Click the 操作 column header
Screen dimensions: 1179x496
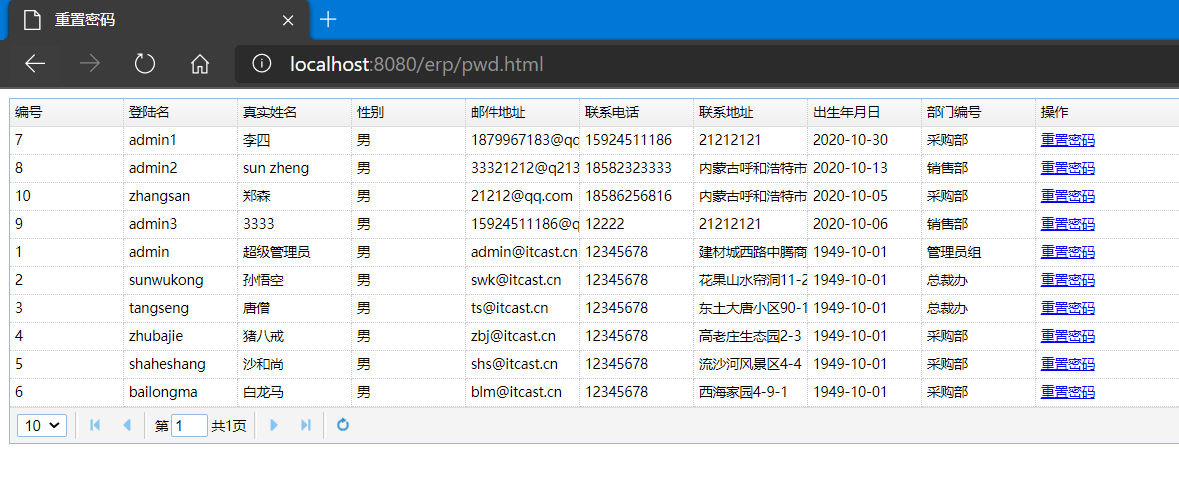pyautogui.click(x=1107, y=113)
